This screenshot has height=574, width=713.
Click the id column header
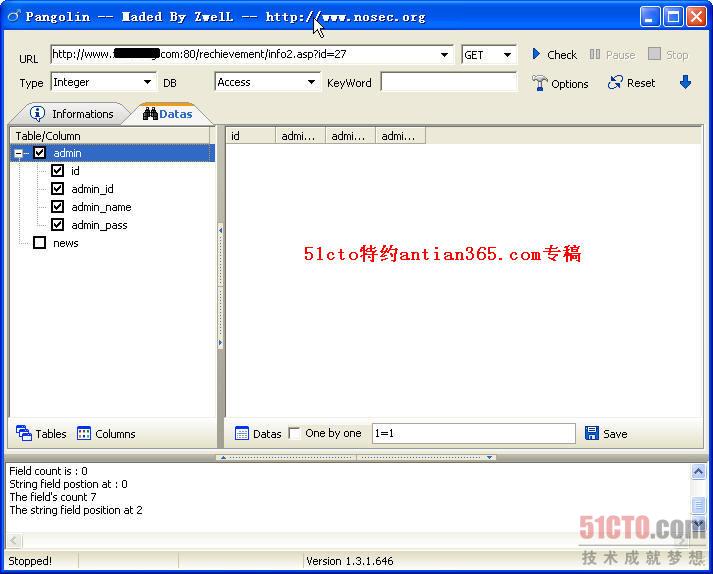(251, 136)
